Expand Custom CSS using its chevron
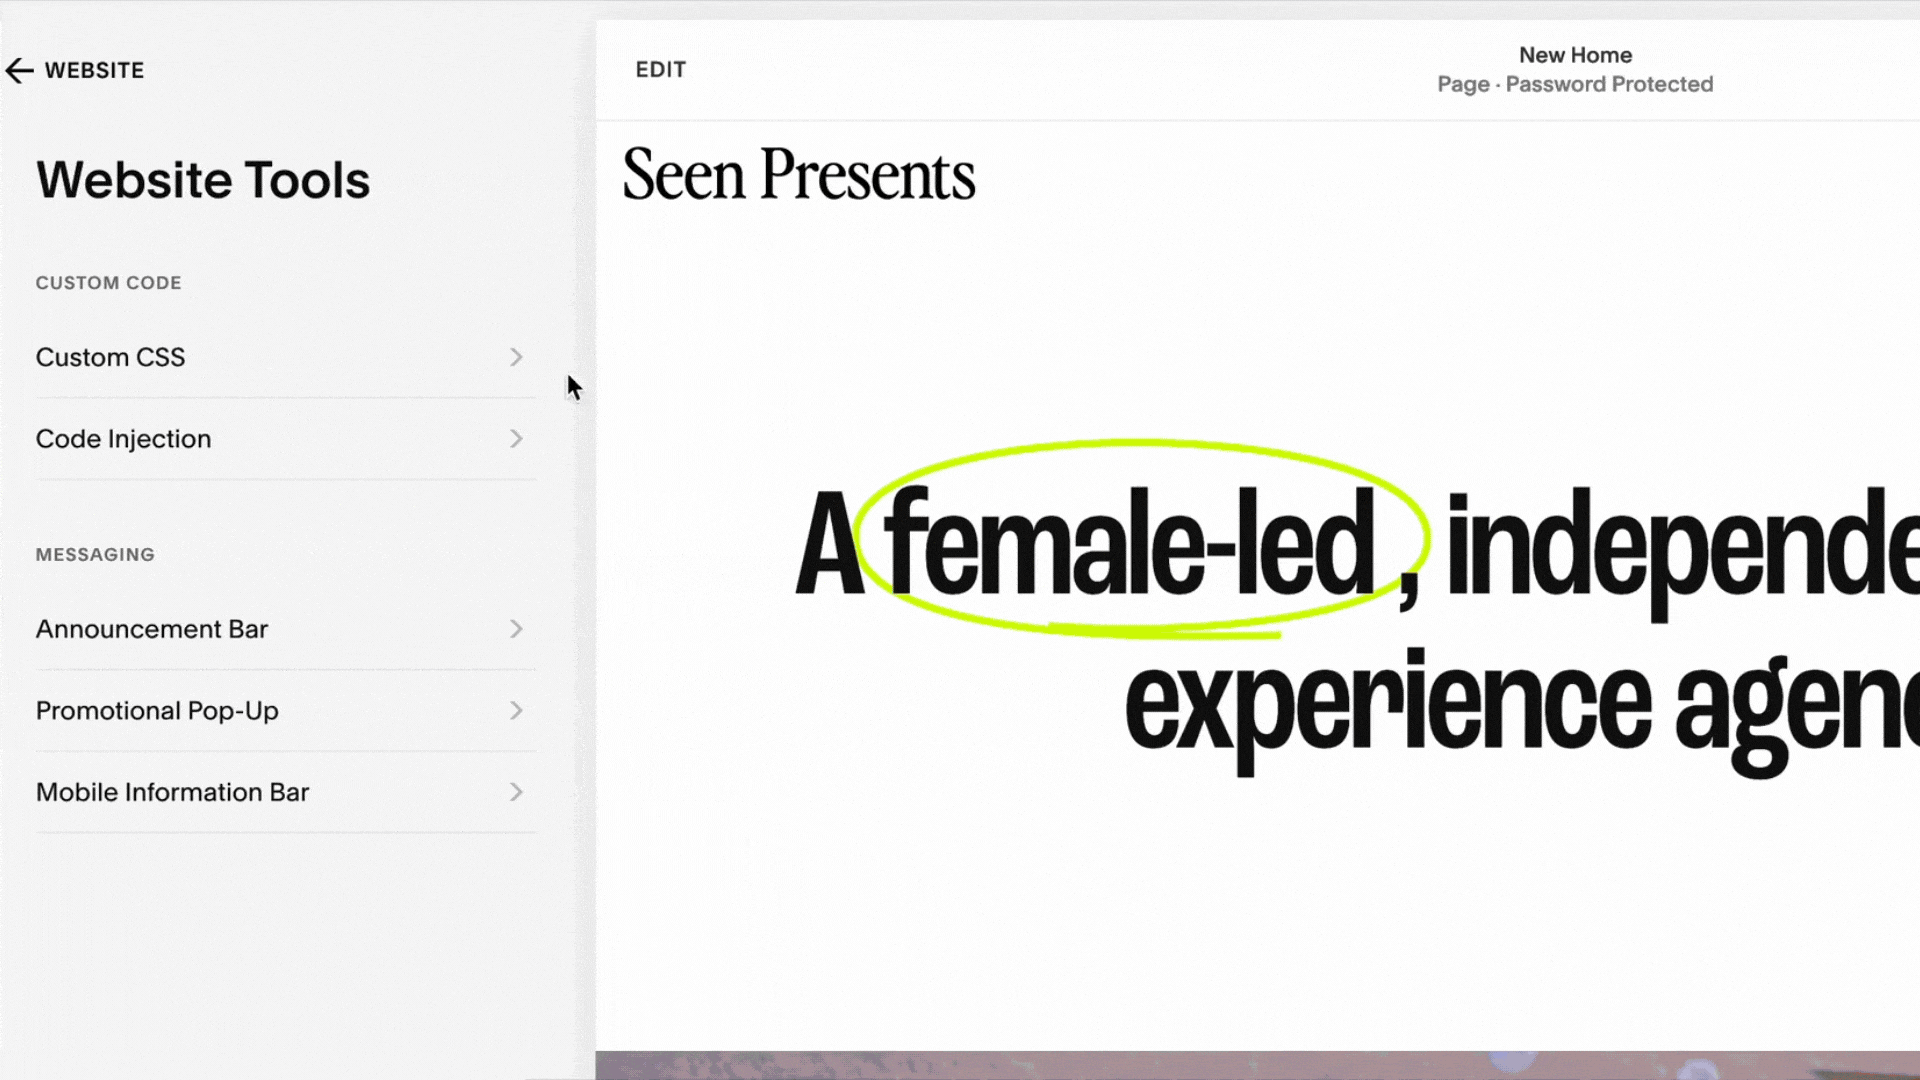 pyautogui.click(x=516, y=357)
